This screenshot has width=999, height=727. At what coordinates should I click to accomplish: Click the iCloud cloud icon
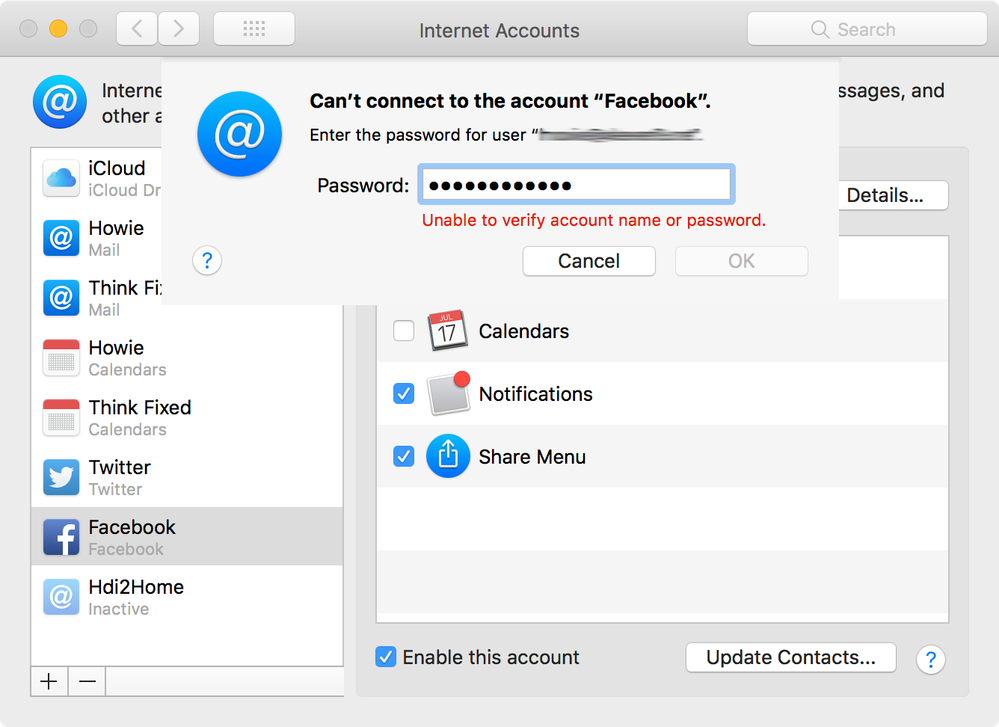point(61,178)
